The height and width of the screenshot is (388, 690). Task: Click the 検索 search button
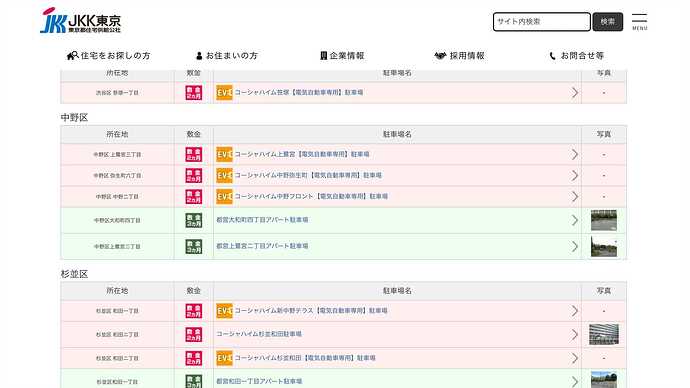[x=608, y=22]
